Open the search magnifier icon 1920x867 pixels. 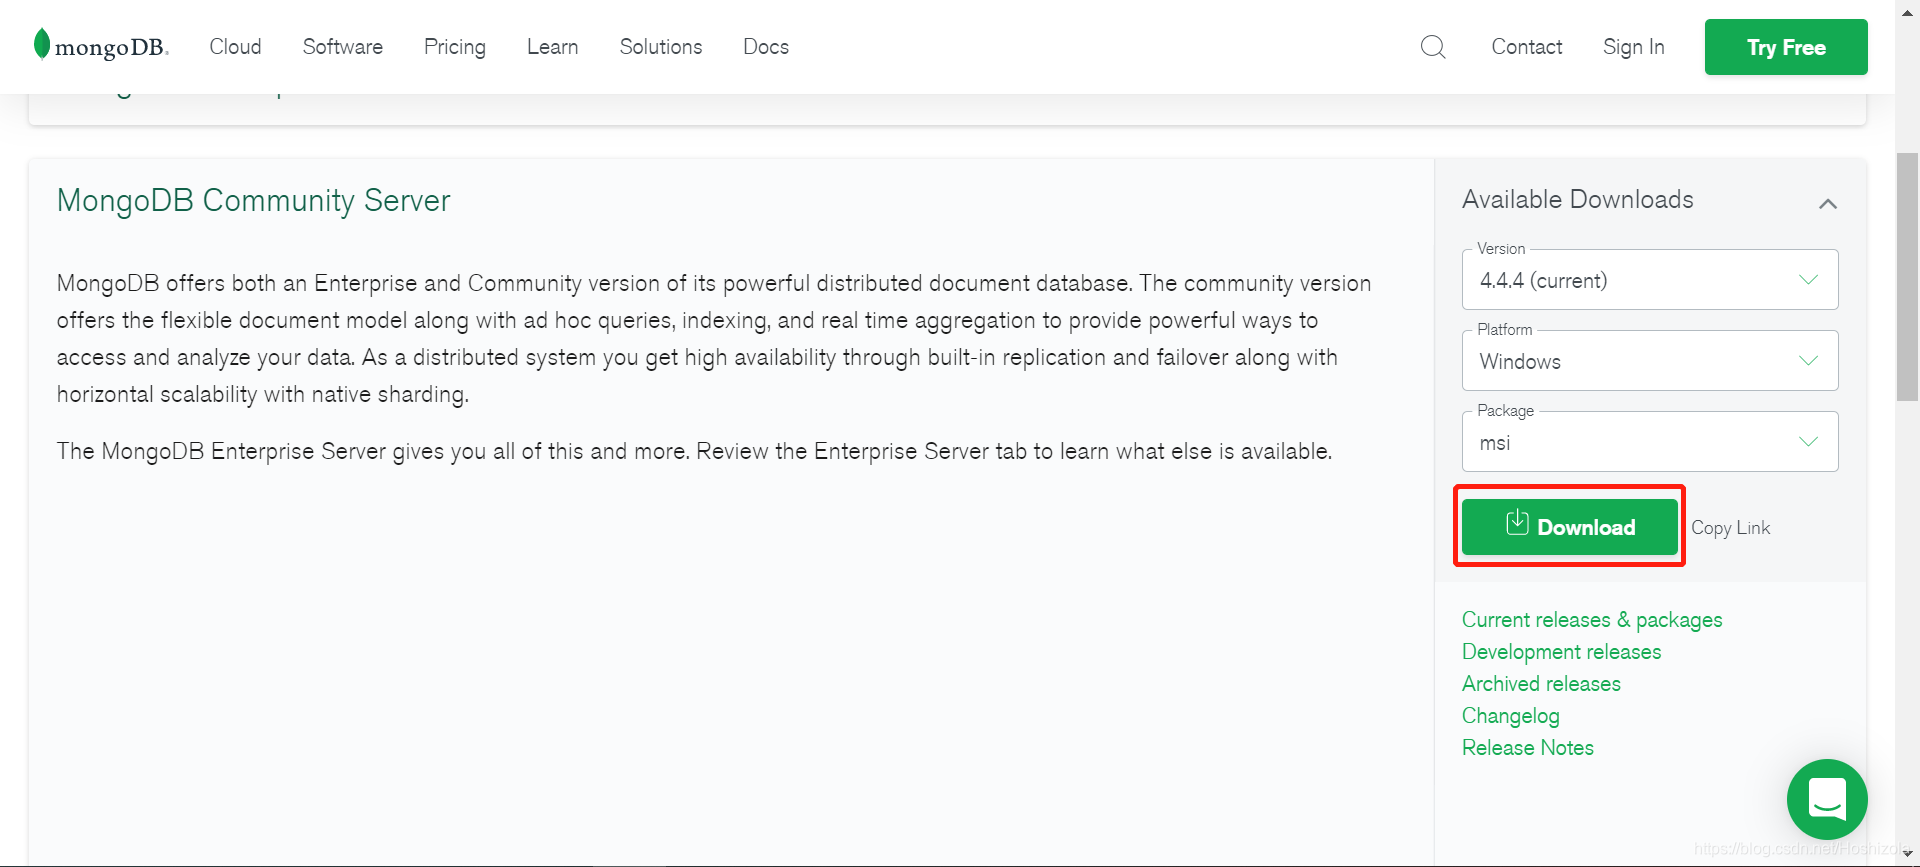pos(1433,47)
